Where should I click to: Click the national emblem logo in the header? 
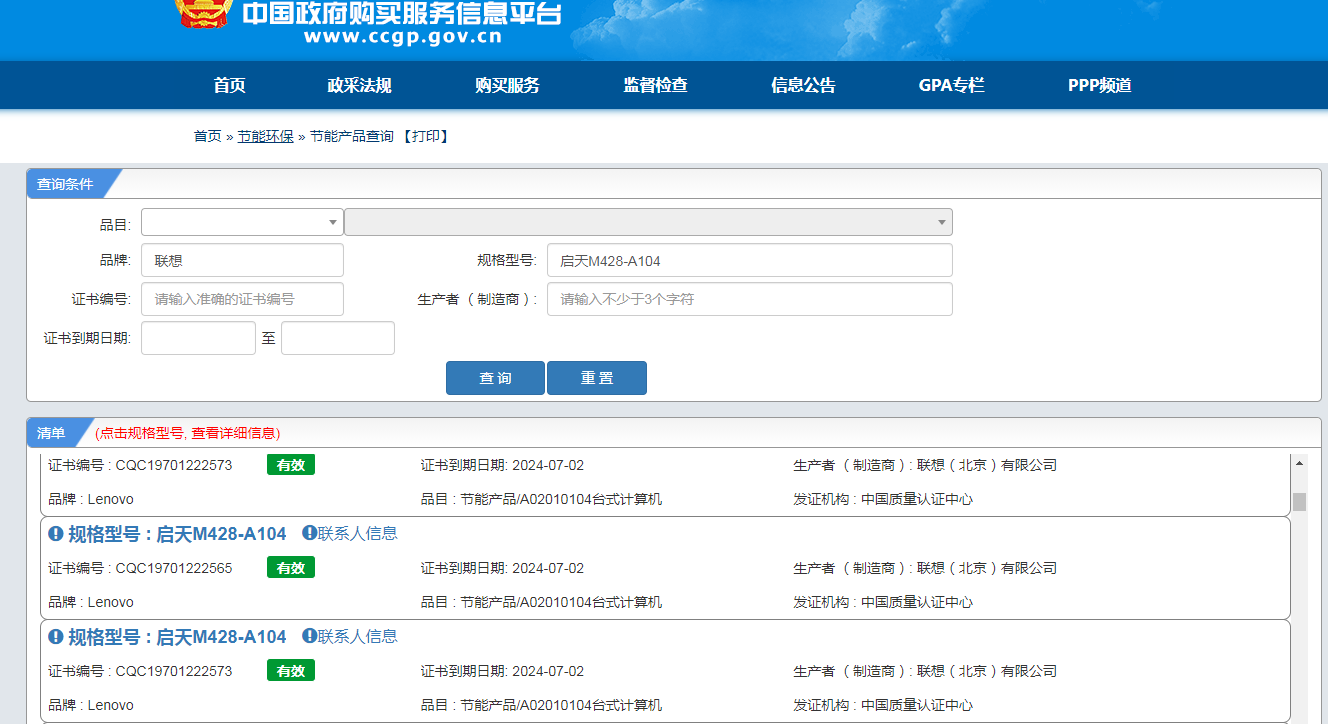click(x=205, y=14)
